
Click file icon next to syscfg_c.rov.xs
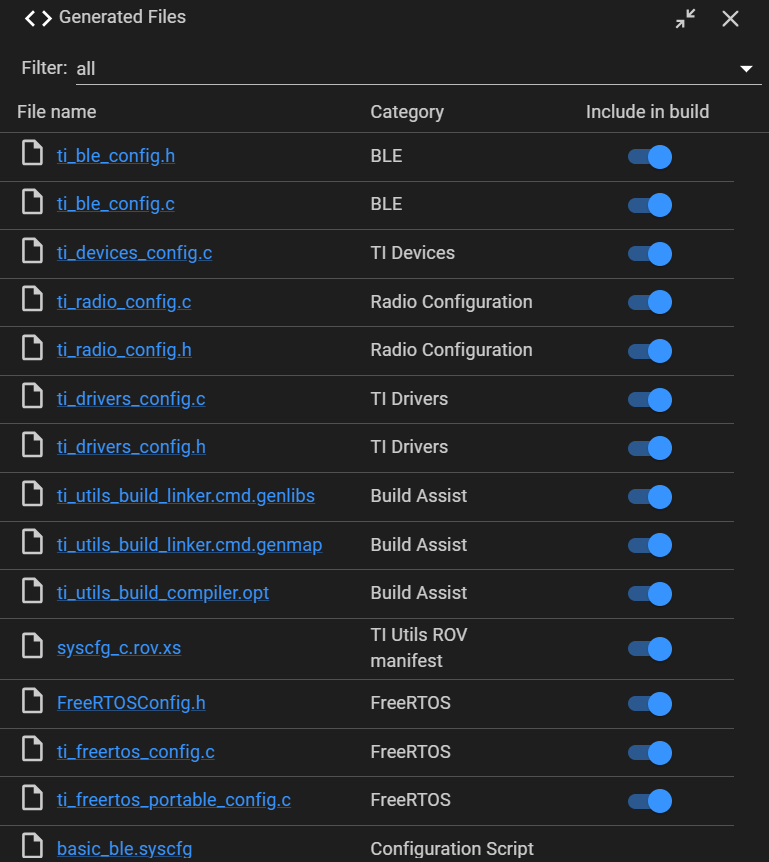(33, 647)
